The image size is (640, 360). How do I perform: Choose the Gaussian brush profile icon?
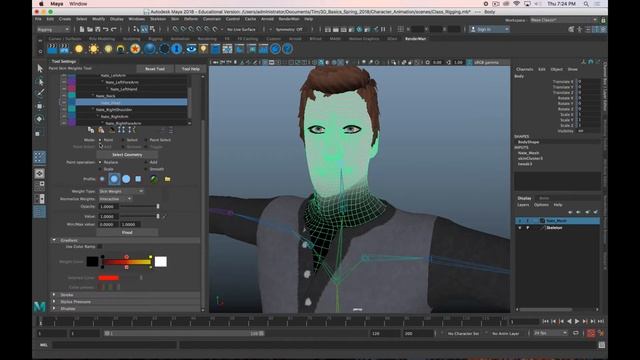pos(102,179)
